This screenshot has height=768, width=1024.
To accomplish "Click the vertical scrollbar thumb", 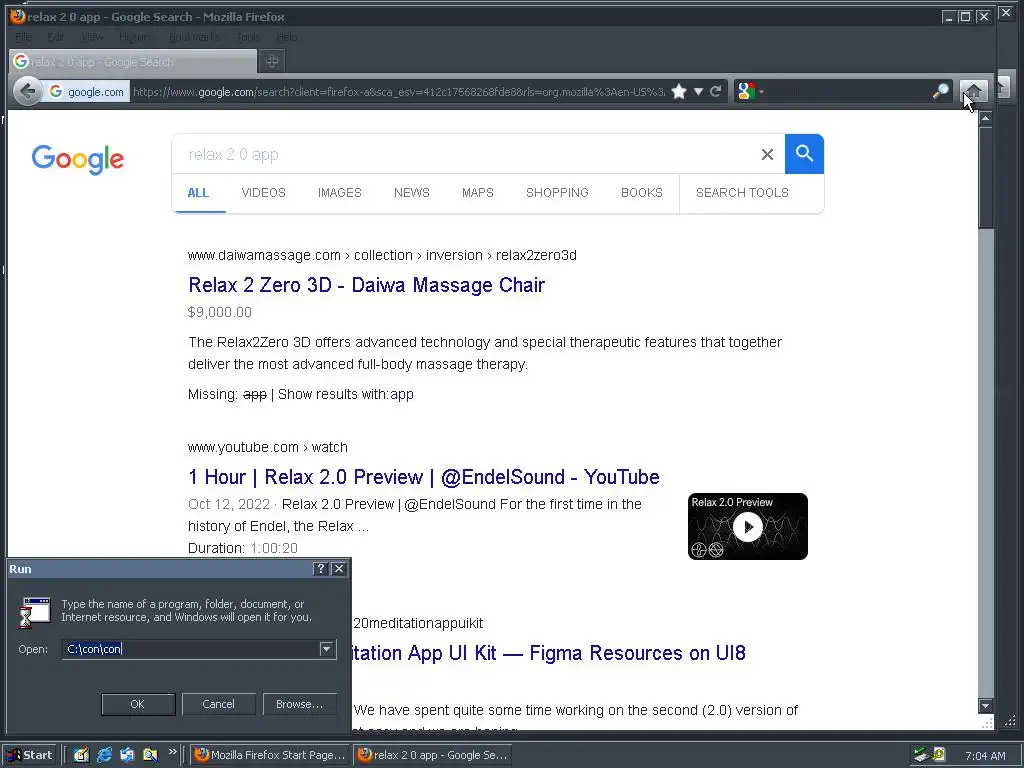I will 985,177.
